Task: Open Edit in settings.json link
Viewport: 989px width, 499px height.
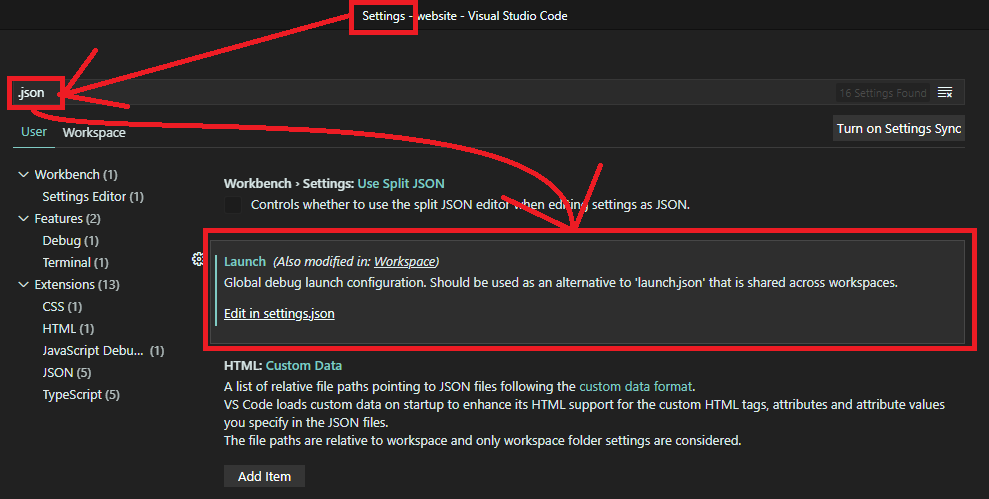Action: tap(279, 314)
